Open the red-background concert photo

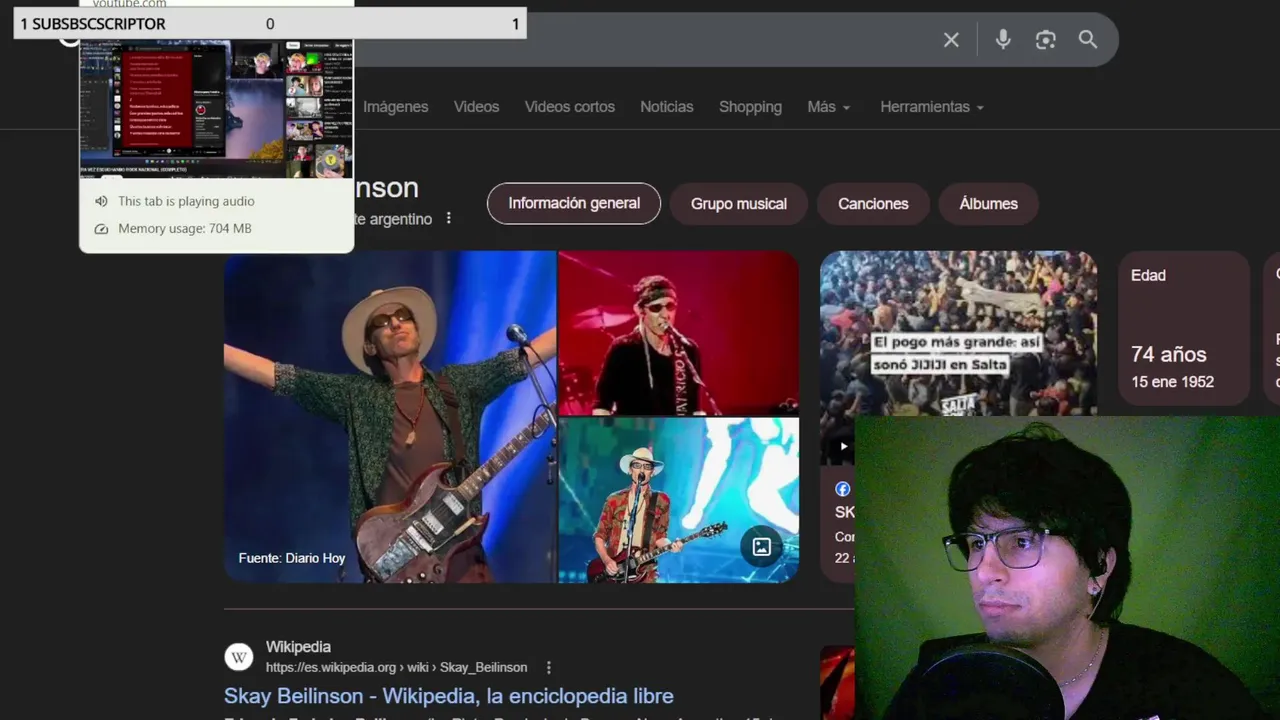[678, 332]
